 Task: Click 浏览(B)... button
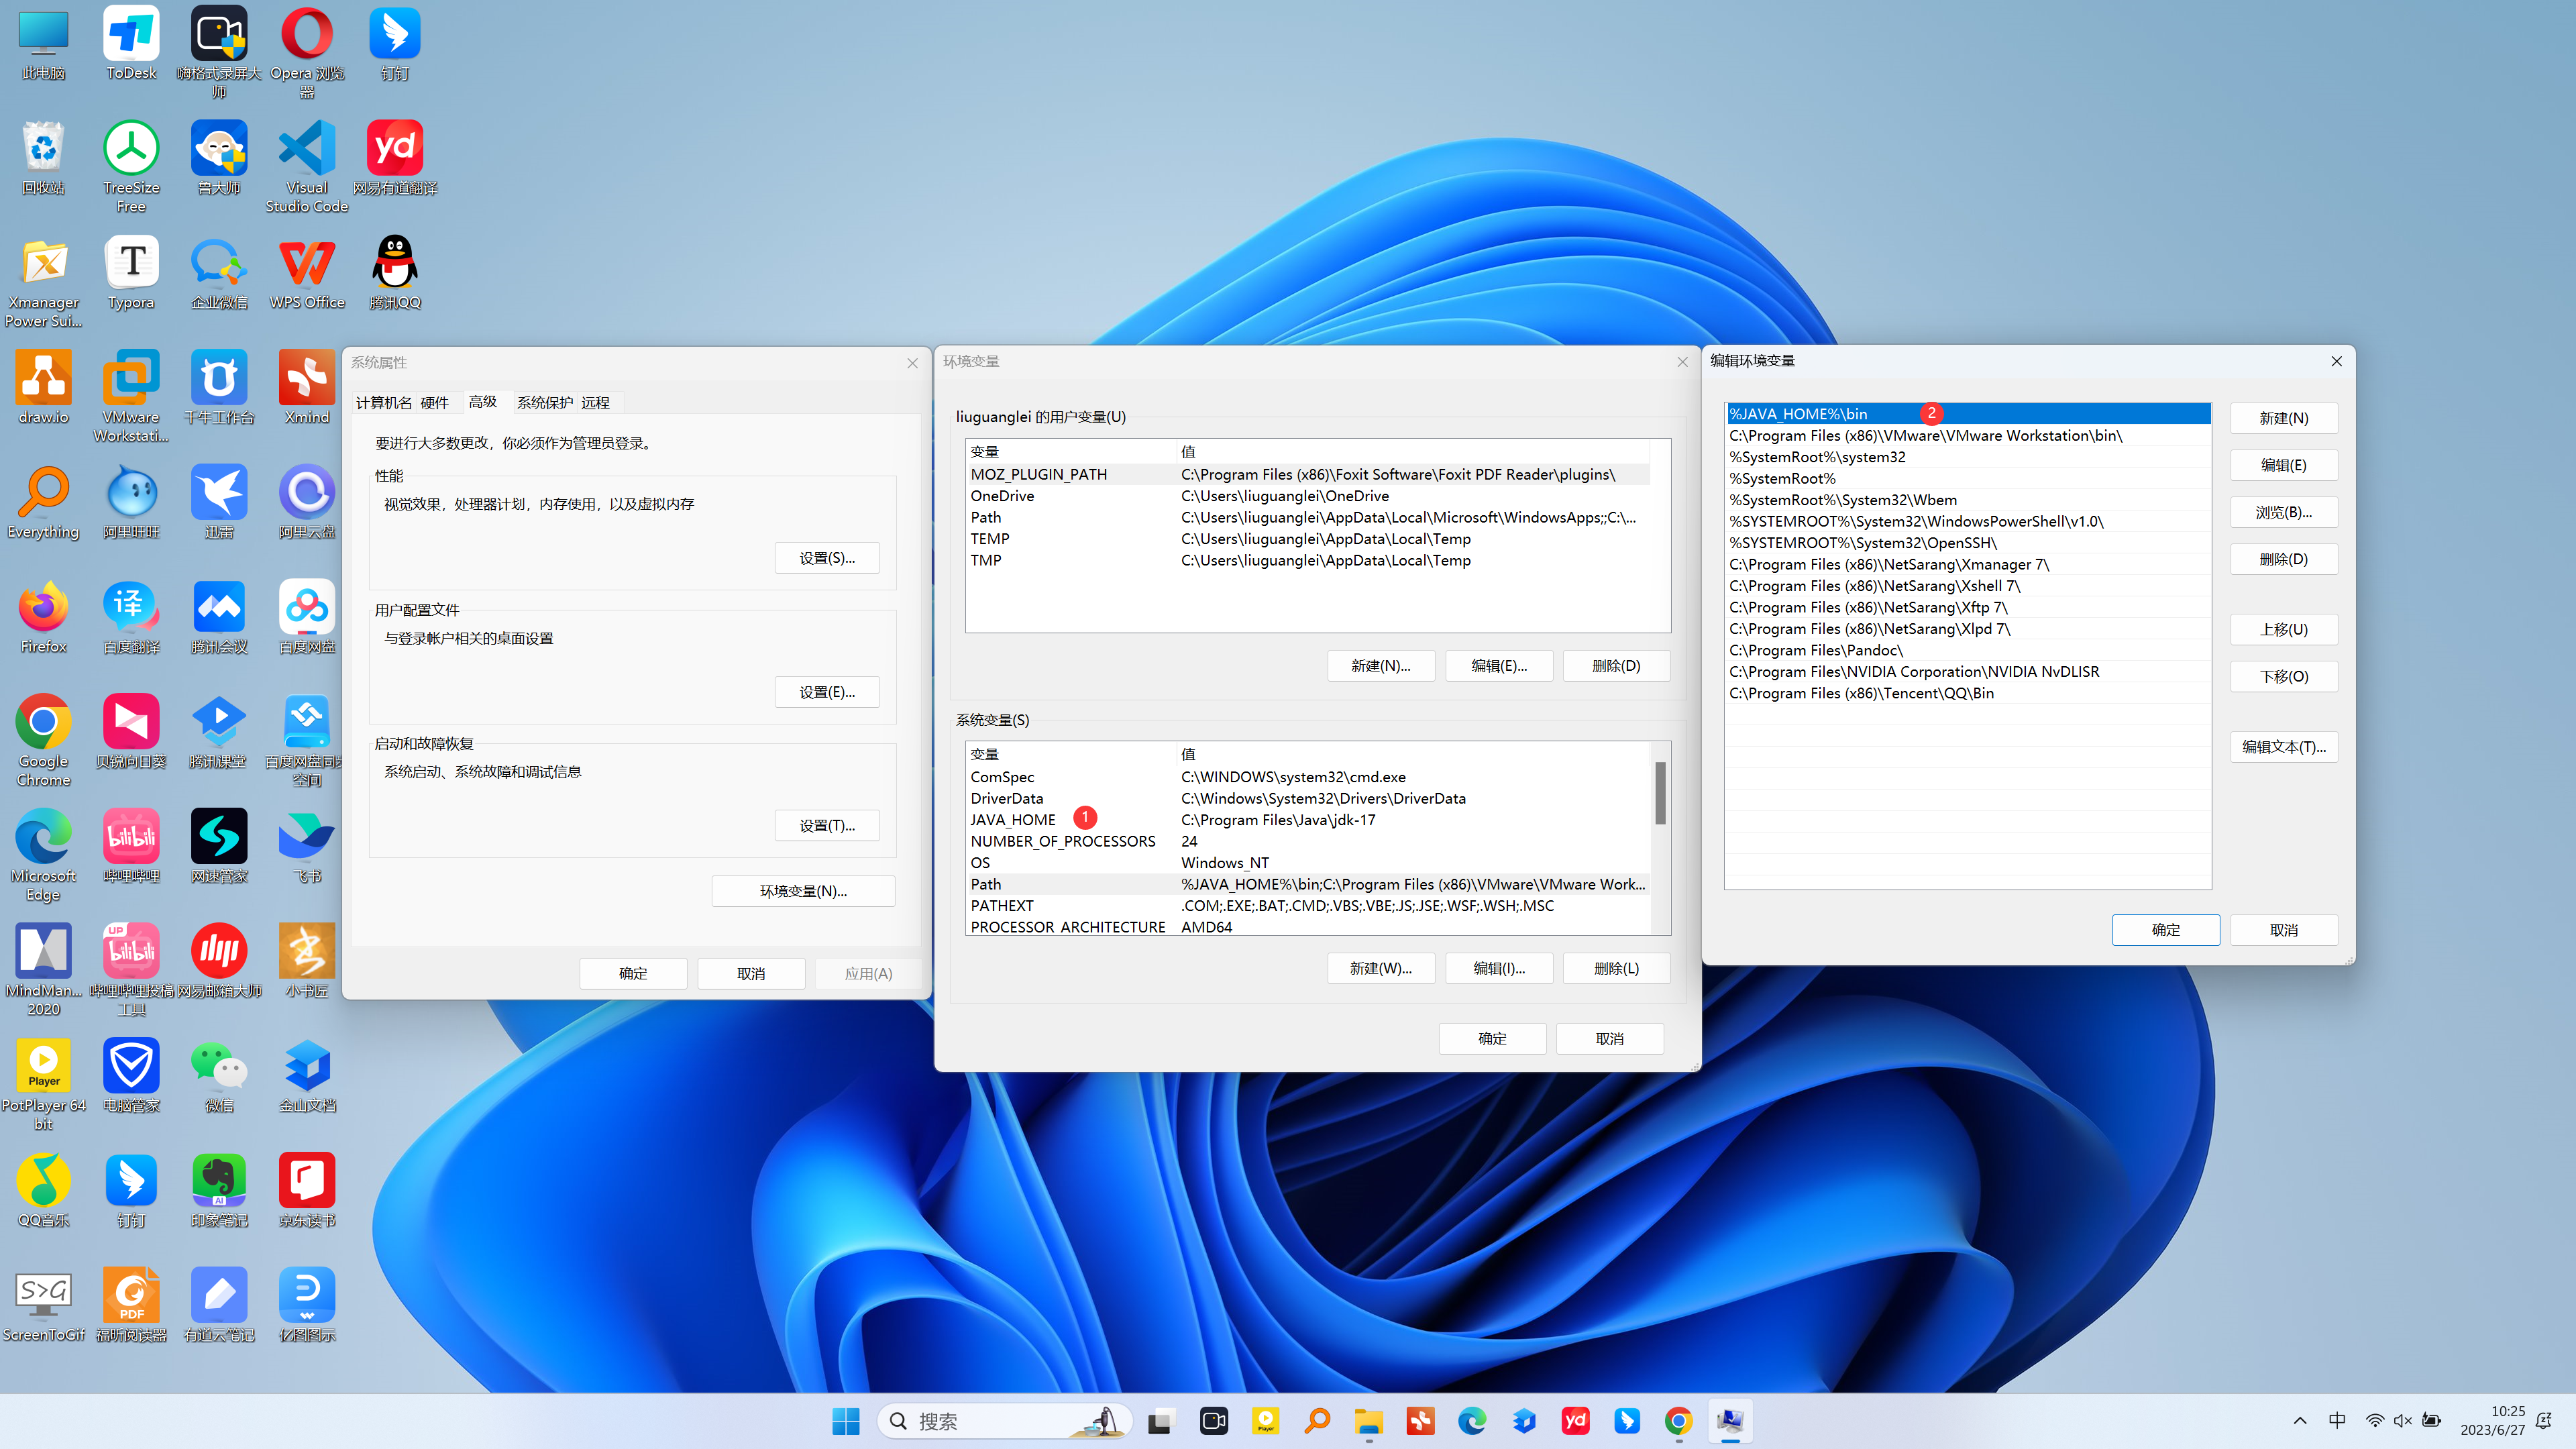click(2284, 512)
